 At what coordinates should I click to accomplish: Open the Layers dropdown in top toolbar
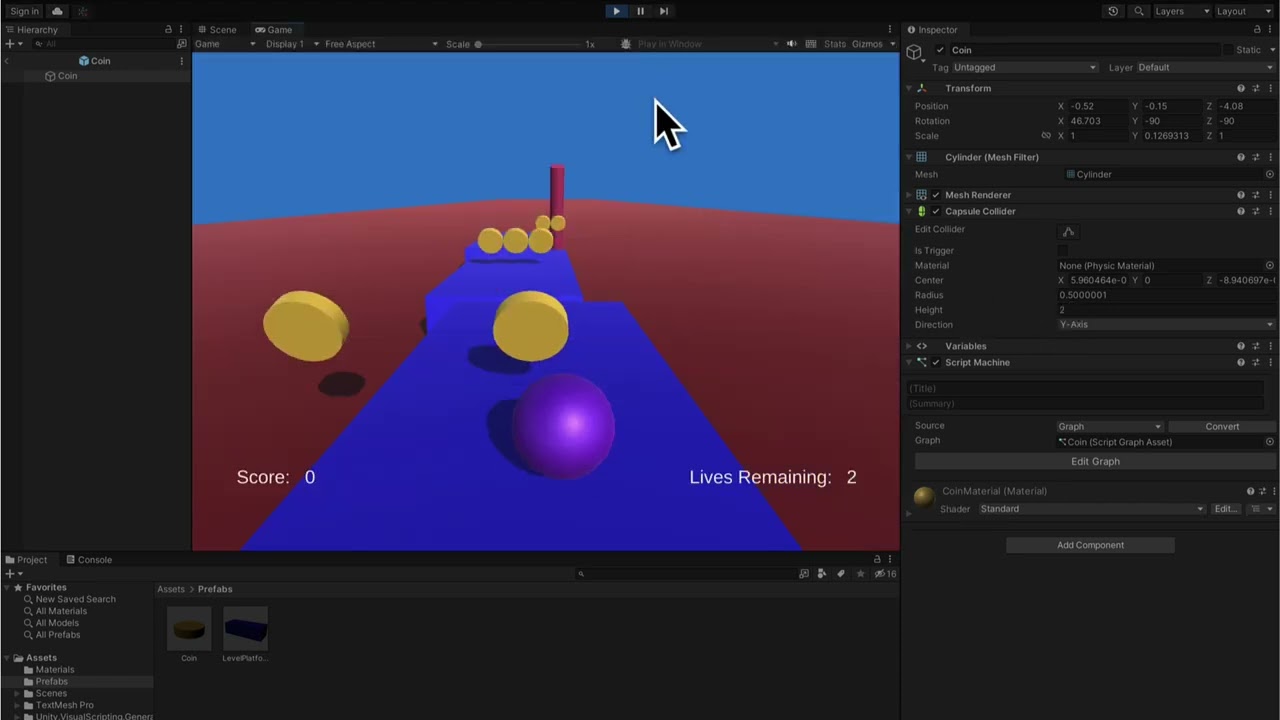(1182, 11)
